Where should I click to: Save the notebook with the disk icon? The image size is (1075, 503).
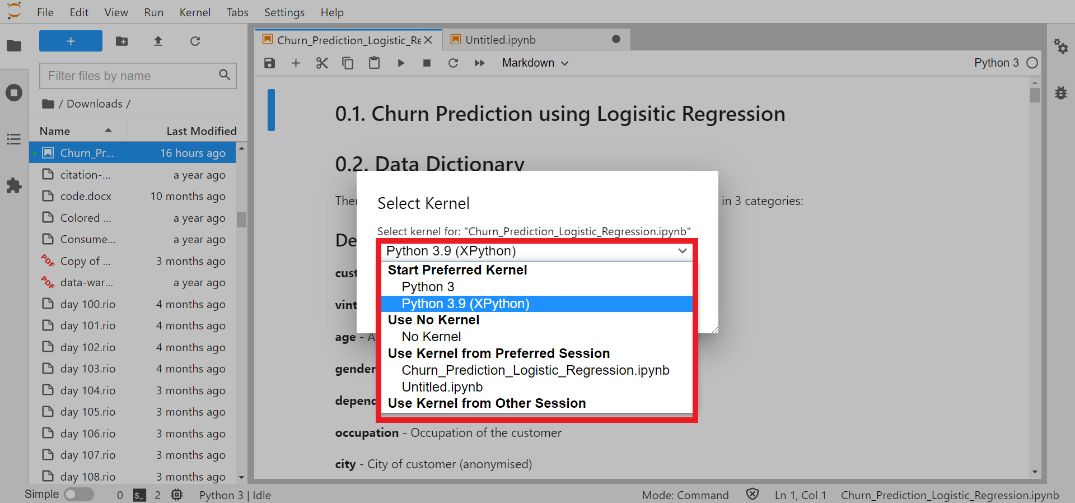[269, 63]
